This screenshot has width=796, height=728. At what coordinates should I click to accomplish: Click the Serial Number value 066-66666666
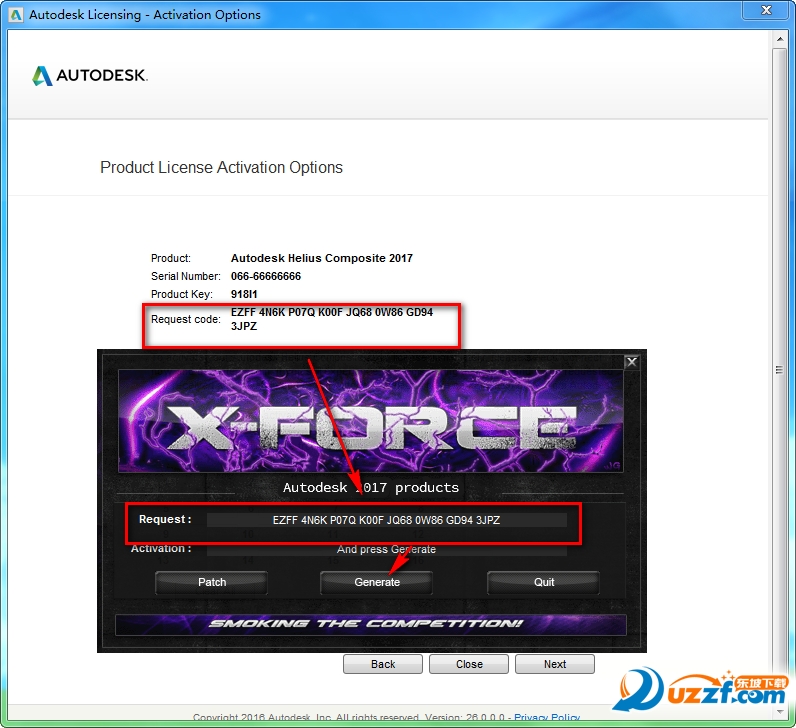point(266,276)
